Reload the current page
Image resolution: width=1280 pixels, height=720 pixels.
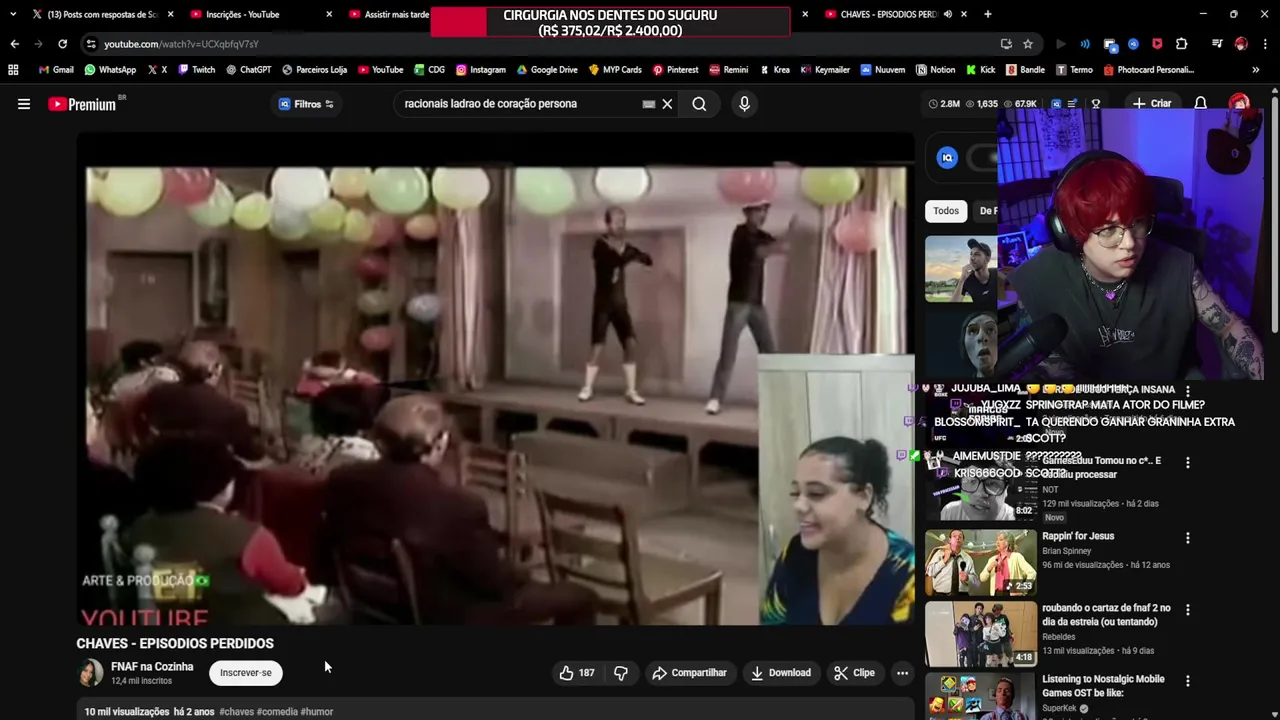(x=62, y=44)
